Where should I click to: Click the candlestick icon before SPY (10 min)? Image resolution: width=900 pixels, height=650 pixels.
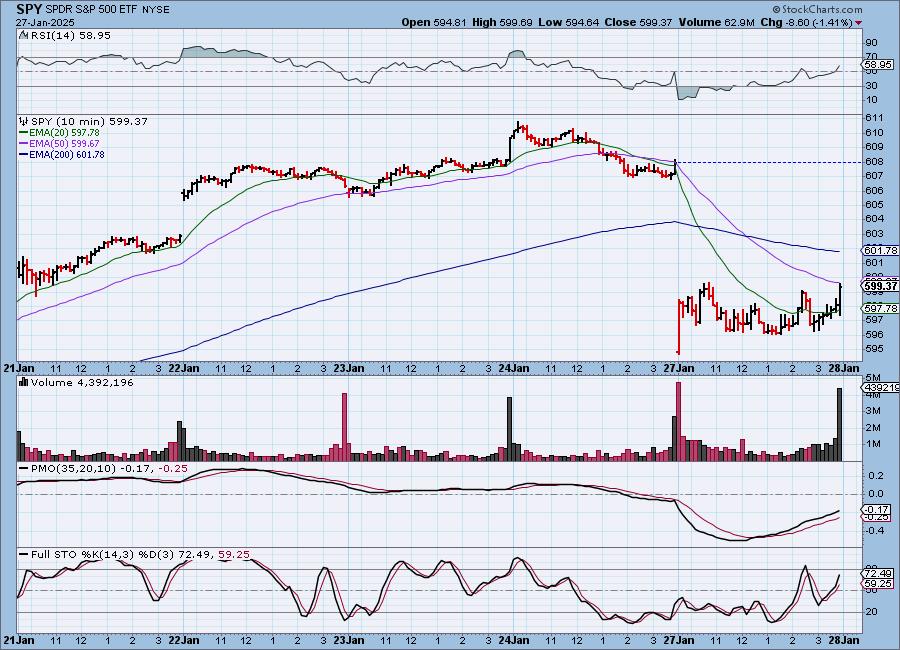point(24,121)
